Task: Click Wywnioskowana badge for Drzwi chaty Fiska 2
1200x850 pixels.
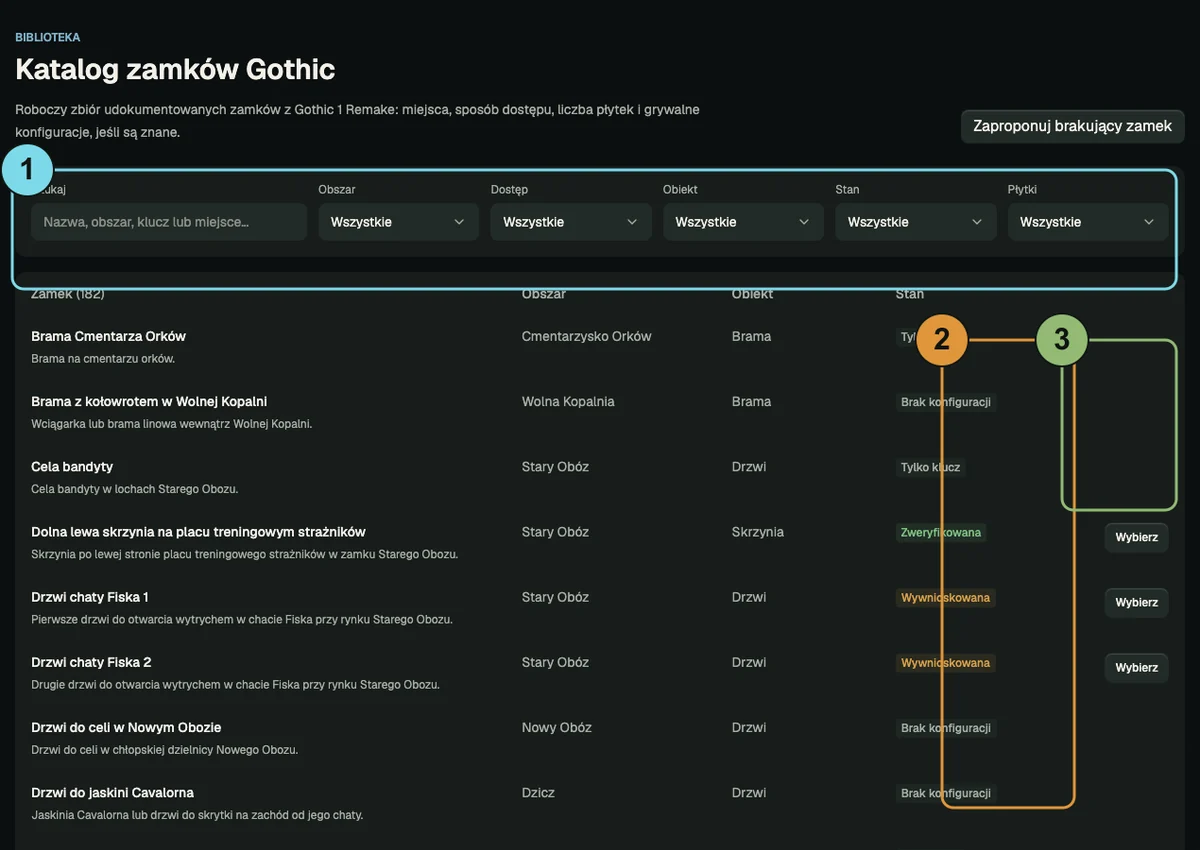Action: pyautogui.click(x=945, y=663)
